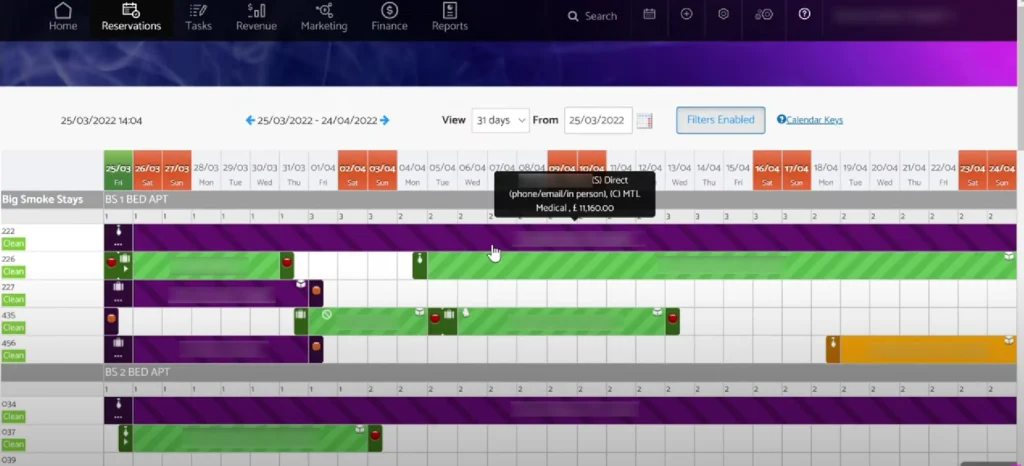The height and width of the screenshot is (466, 1024).
Task: Open date picker icon beside From field
Action: (x=645, y=120)
